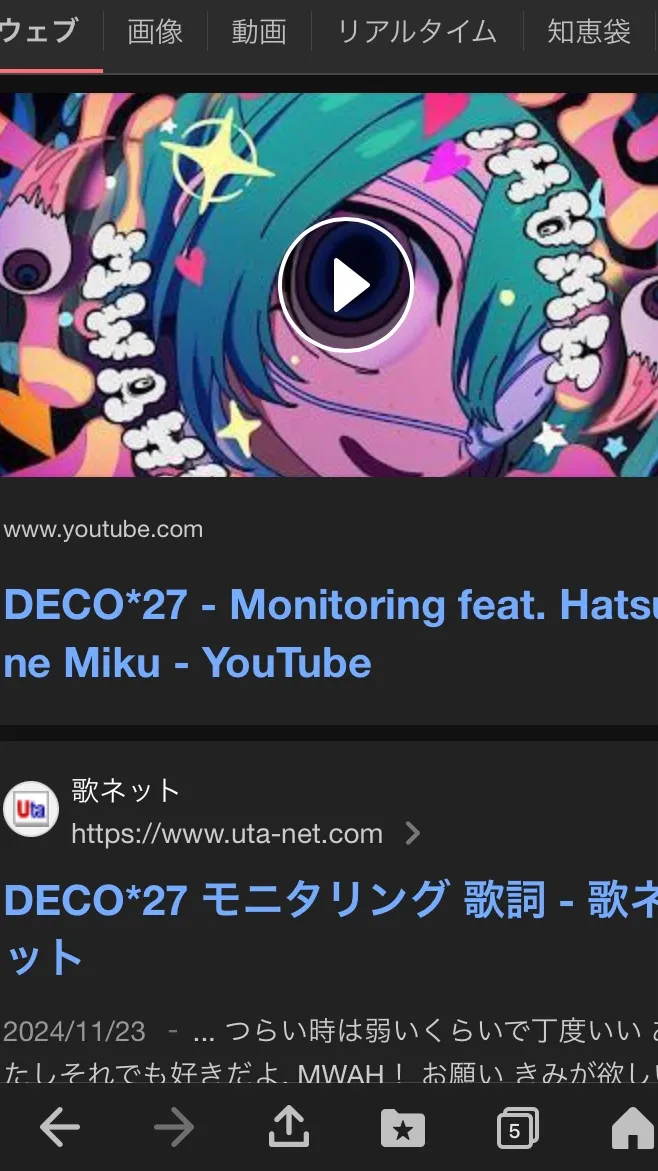
Task: Tap the 歌ネット site name
Action: click(x=126, y=790)
